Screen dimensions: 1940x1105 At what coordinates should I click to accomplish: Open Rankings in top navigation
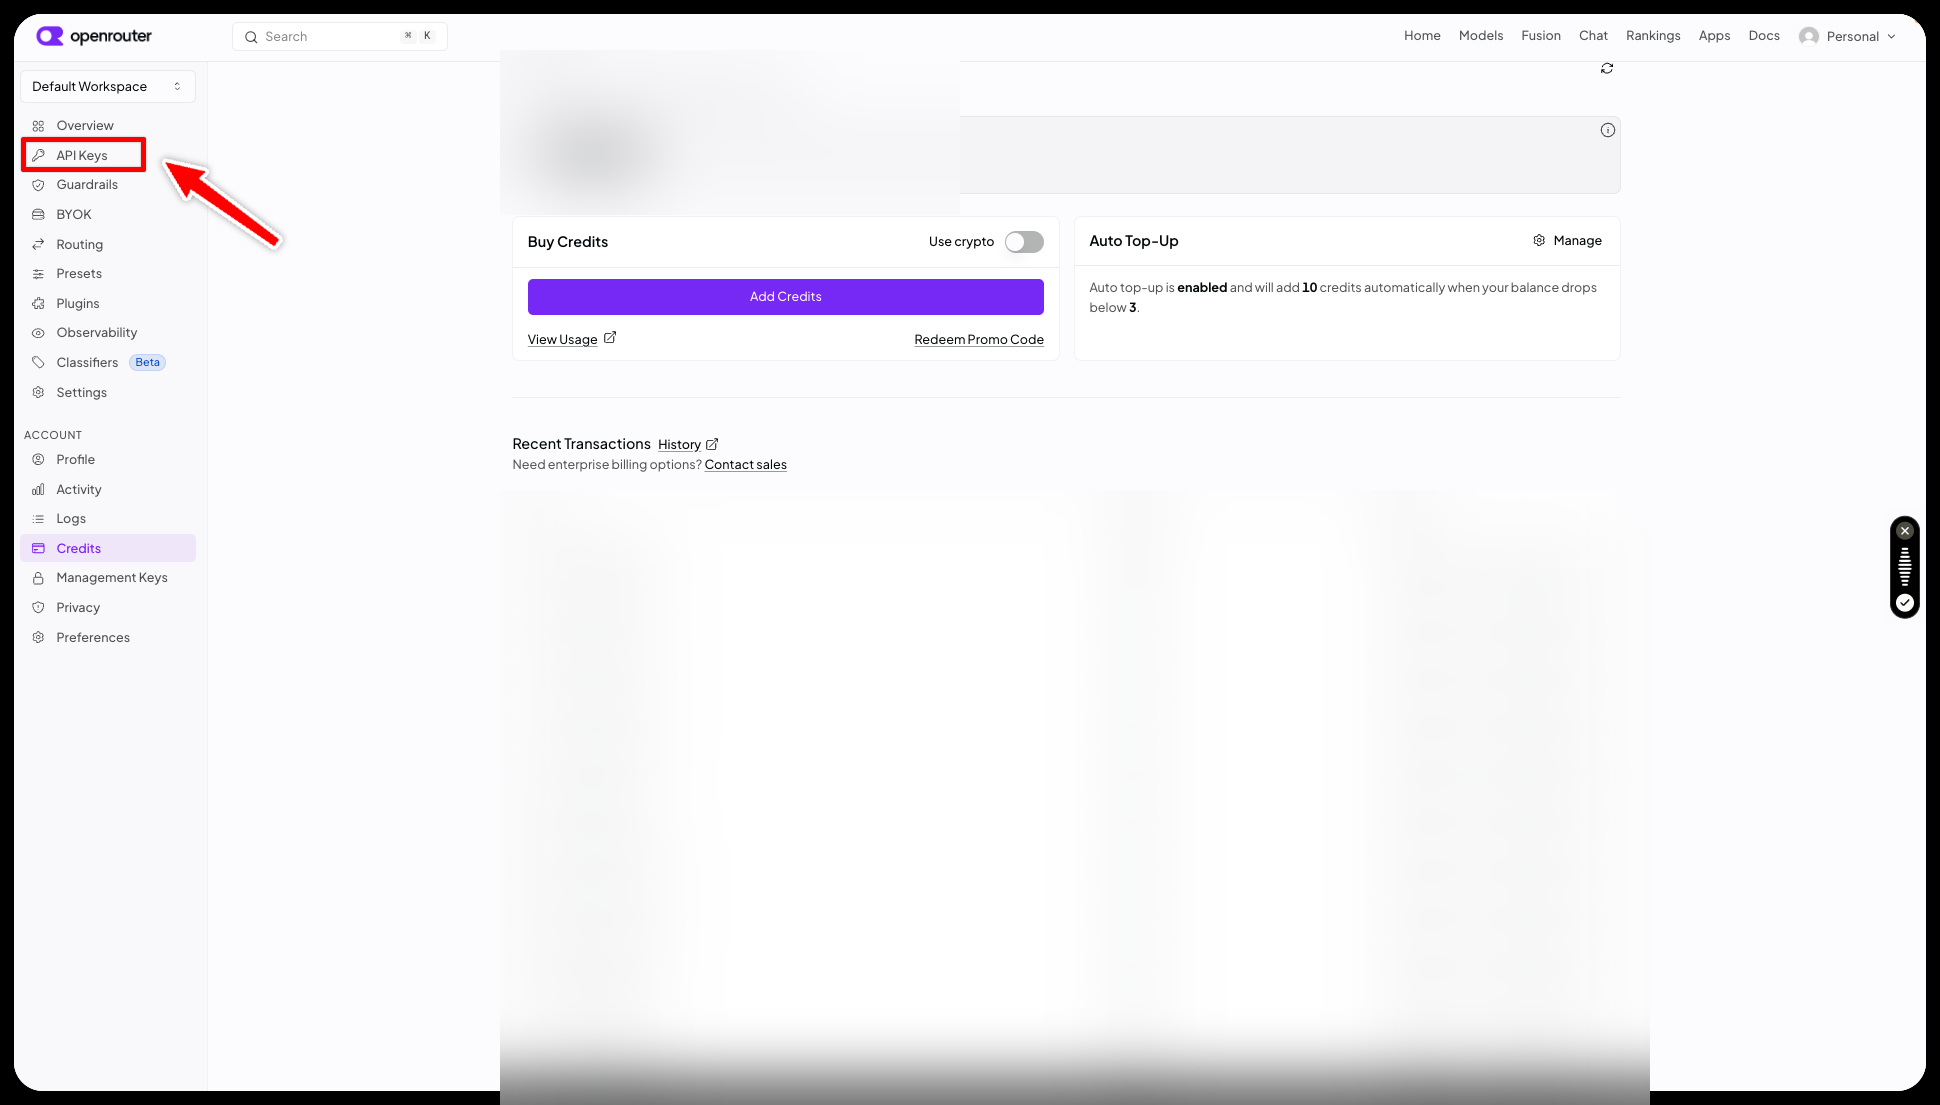1653,36
